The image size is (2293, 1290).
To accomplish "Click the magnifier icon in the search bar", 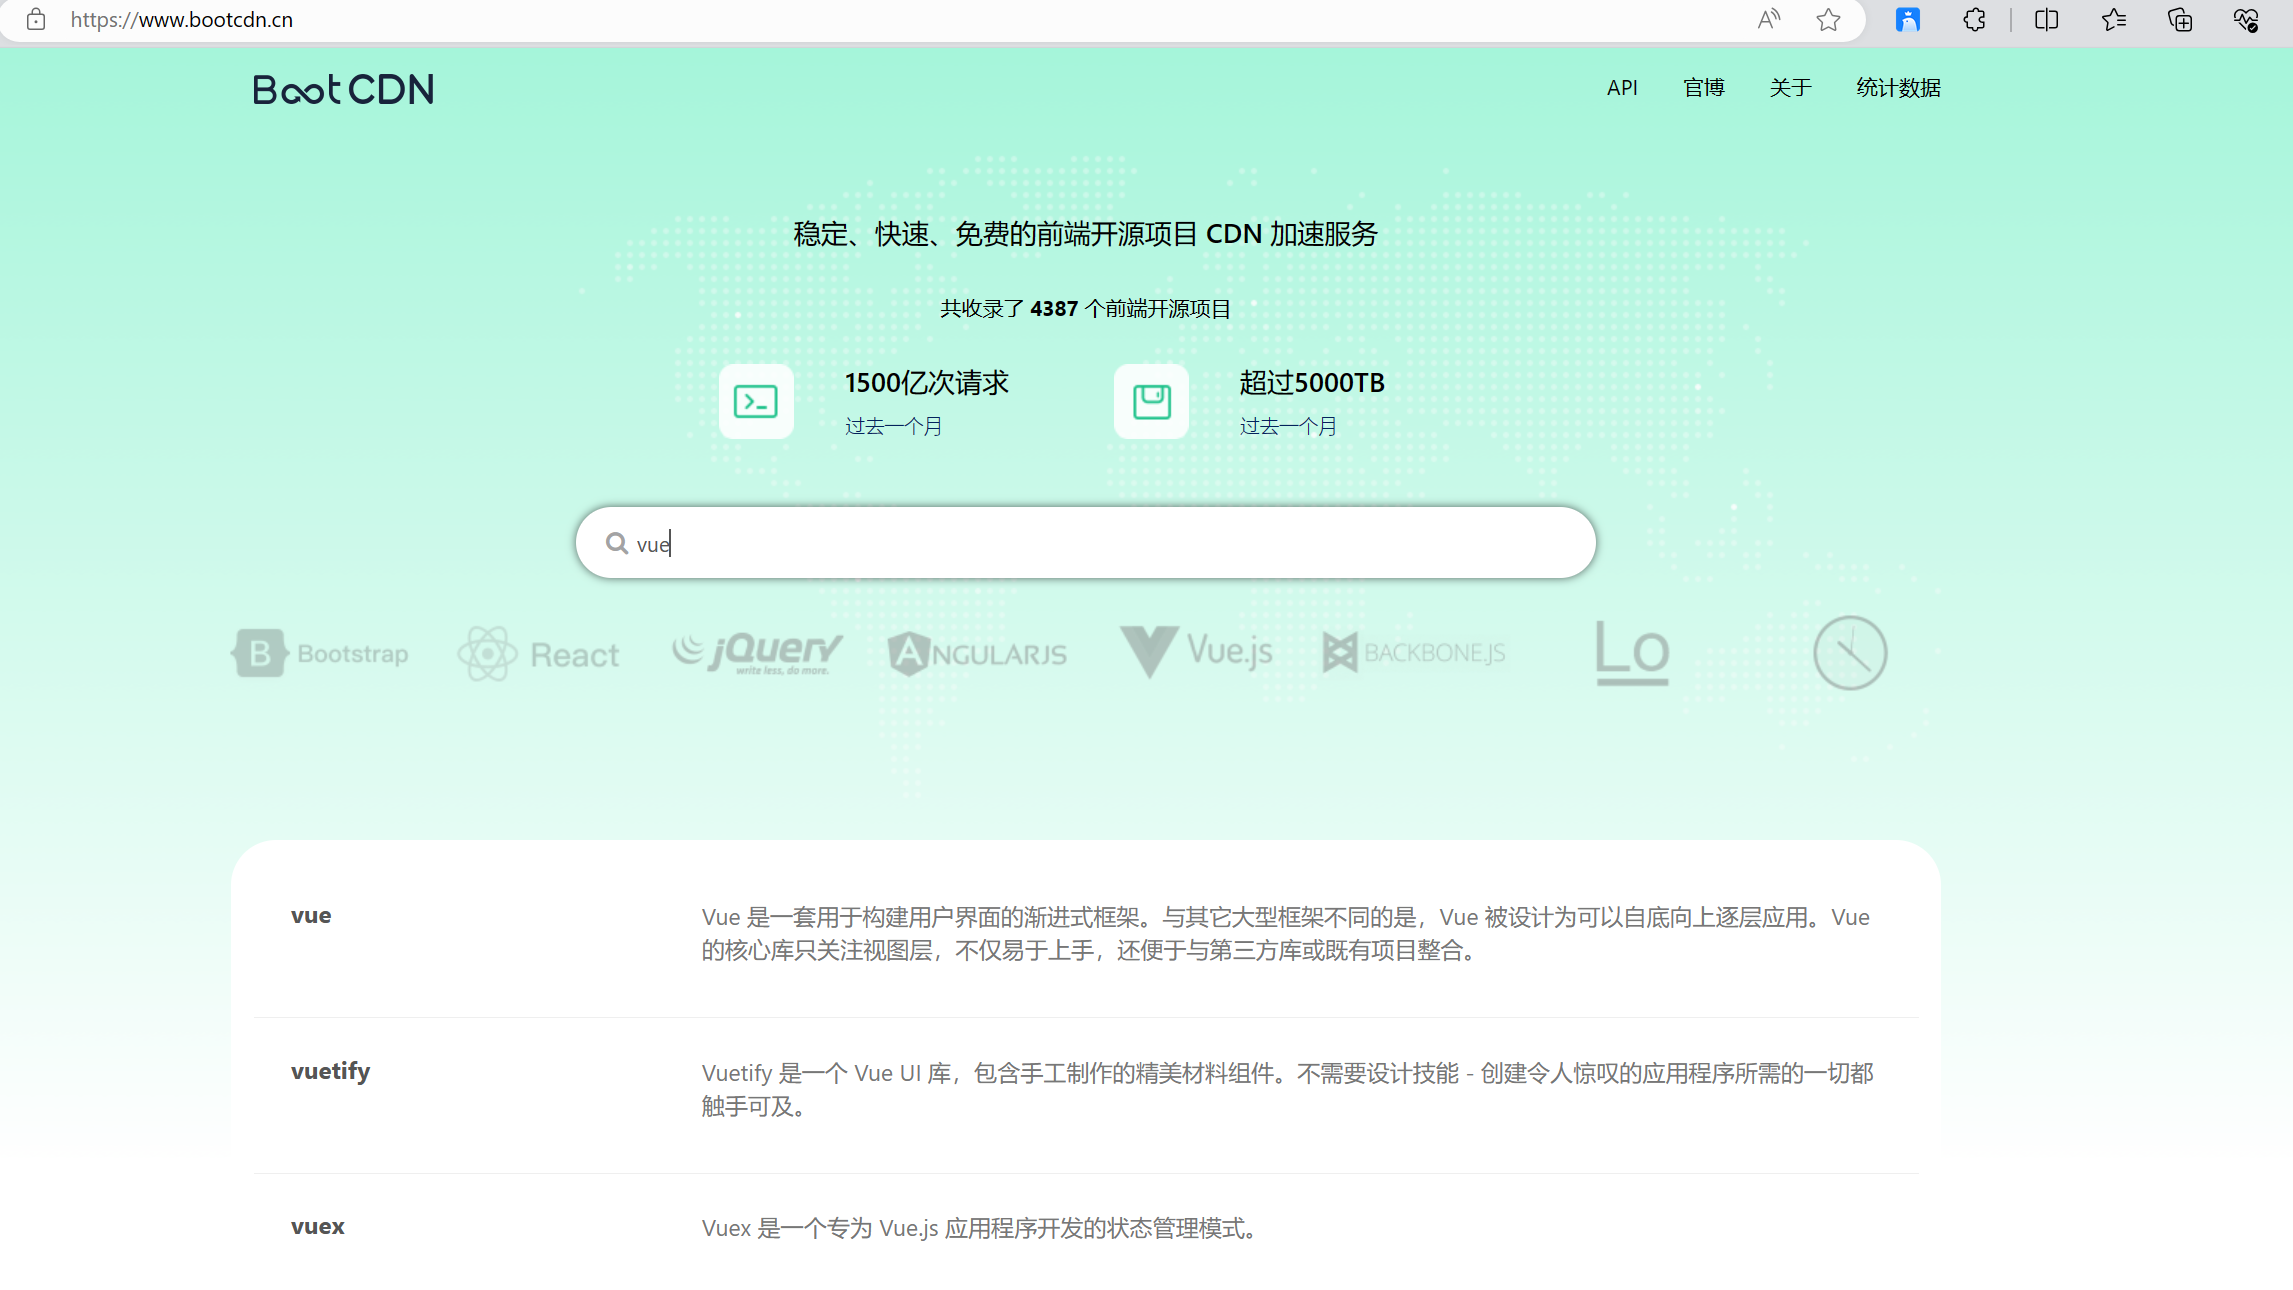I will (x=616, y=541).
